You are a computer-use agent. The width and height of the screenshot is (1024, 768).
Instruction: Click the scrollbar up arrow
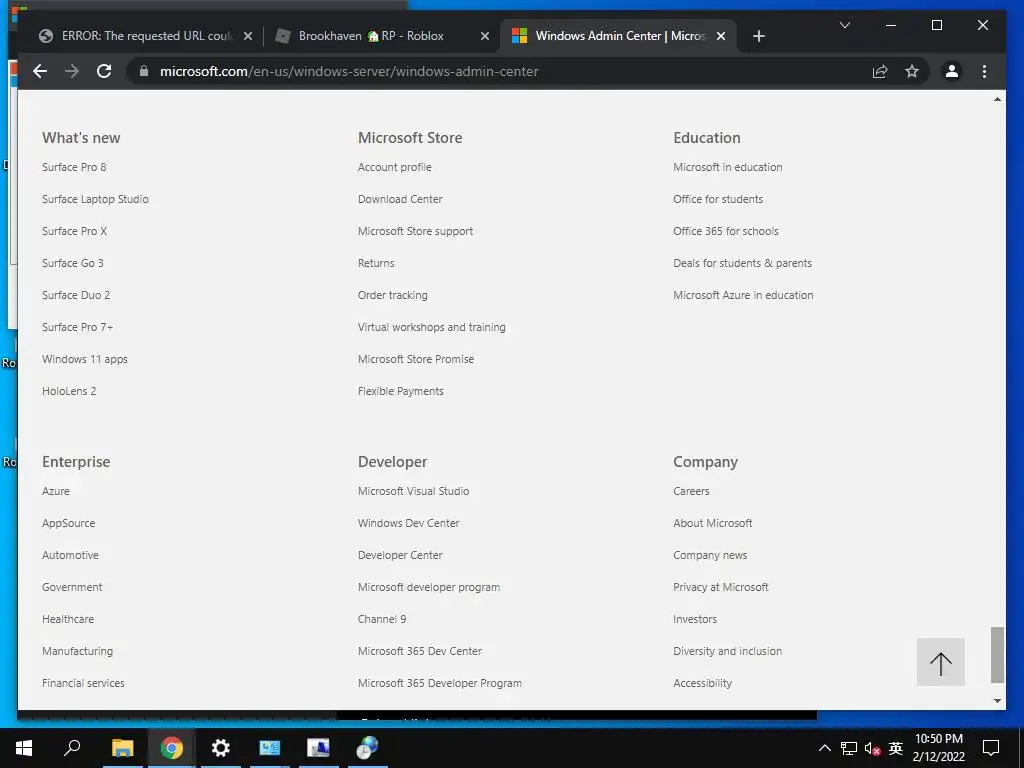click(x=997, y=99)
